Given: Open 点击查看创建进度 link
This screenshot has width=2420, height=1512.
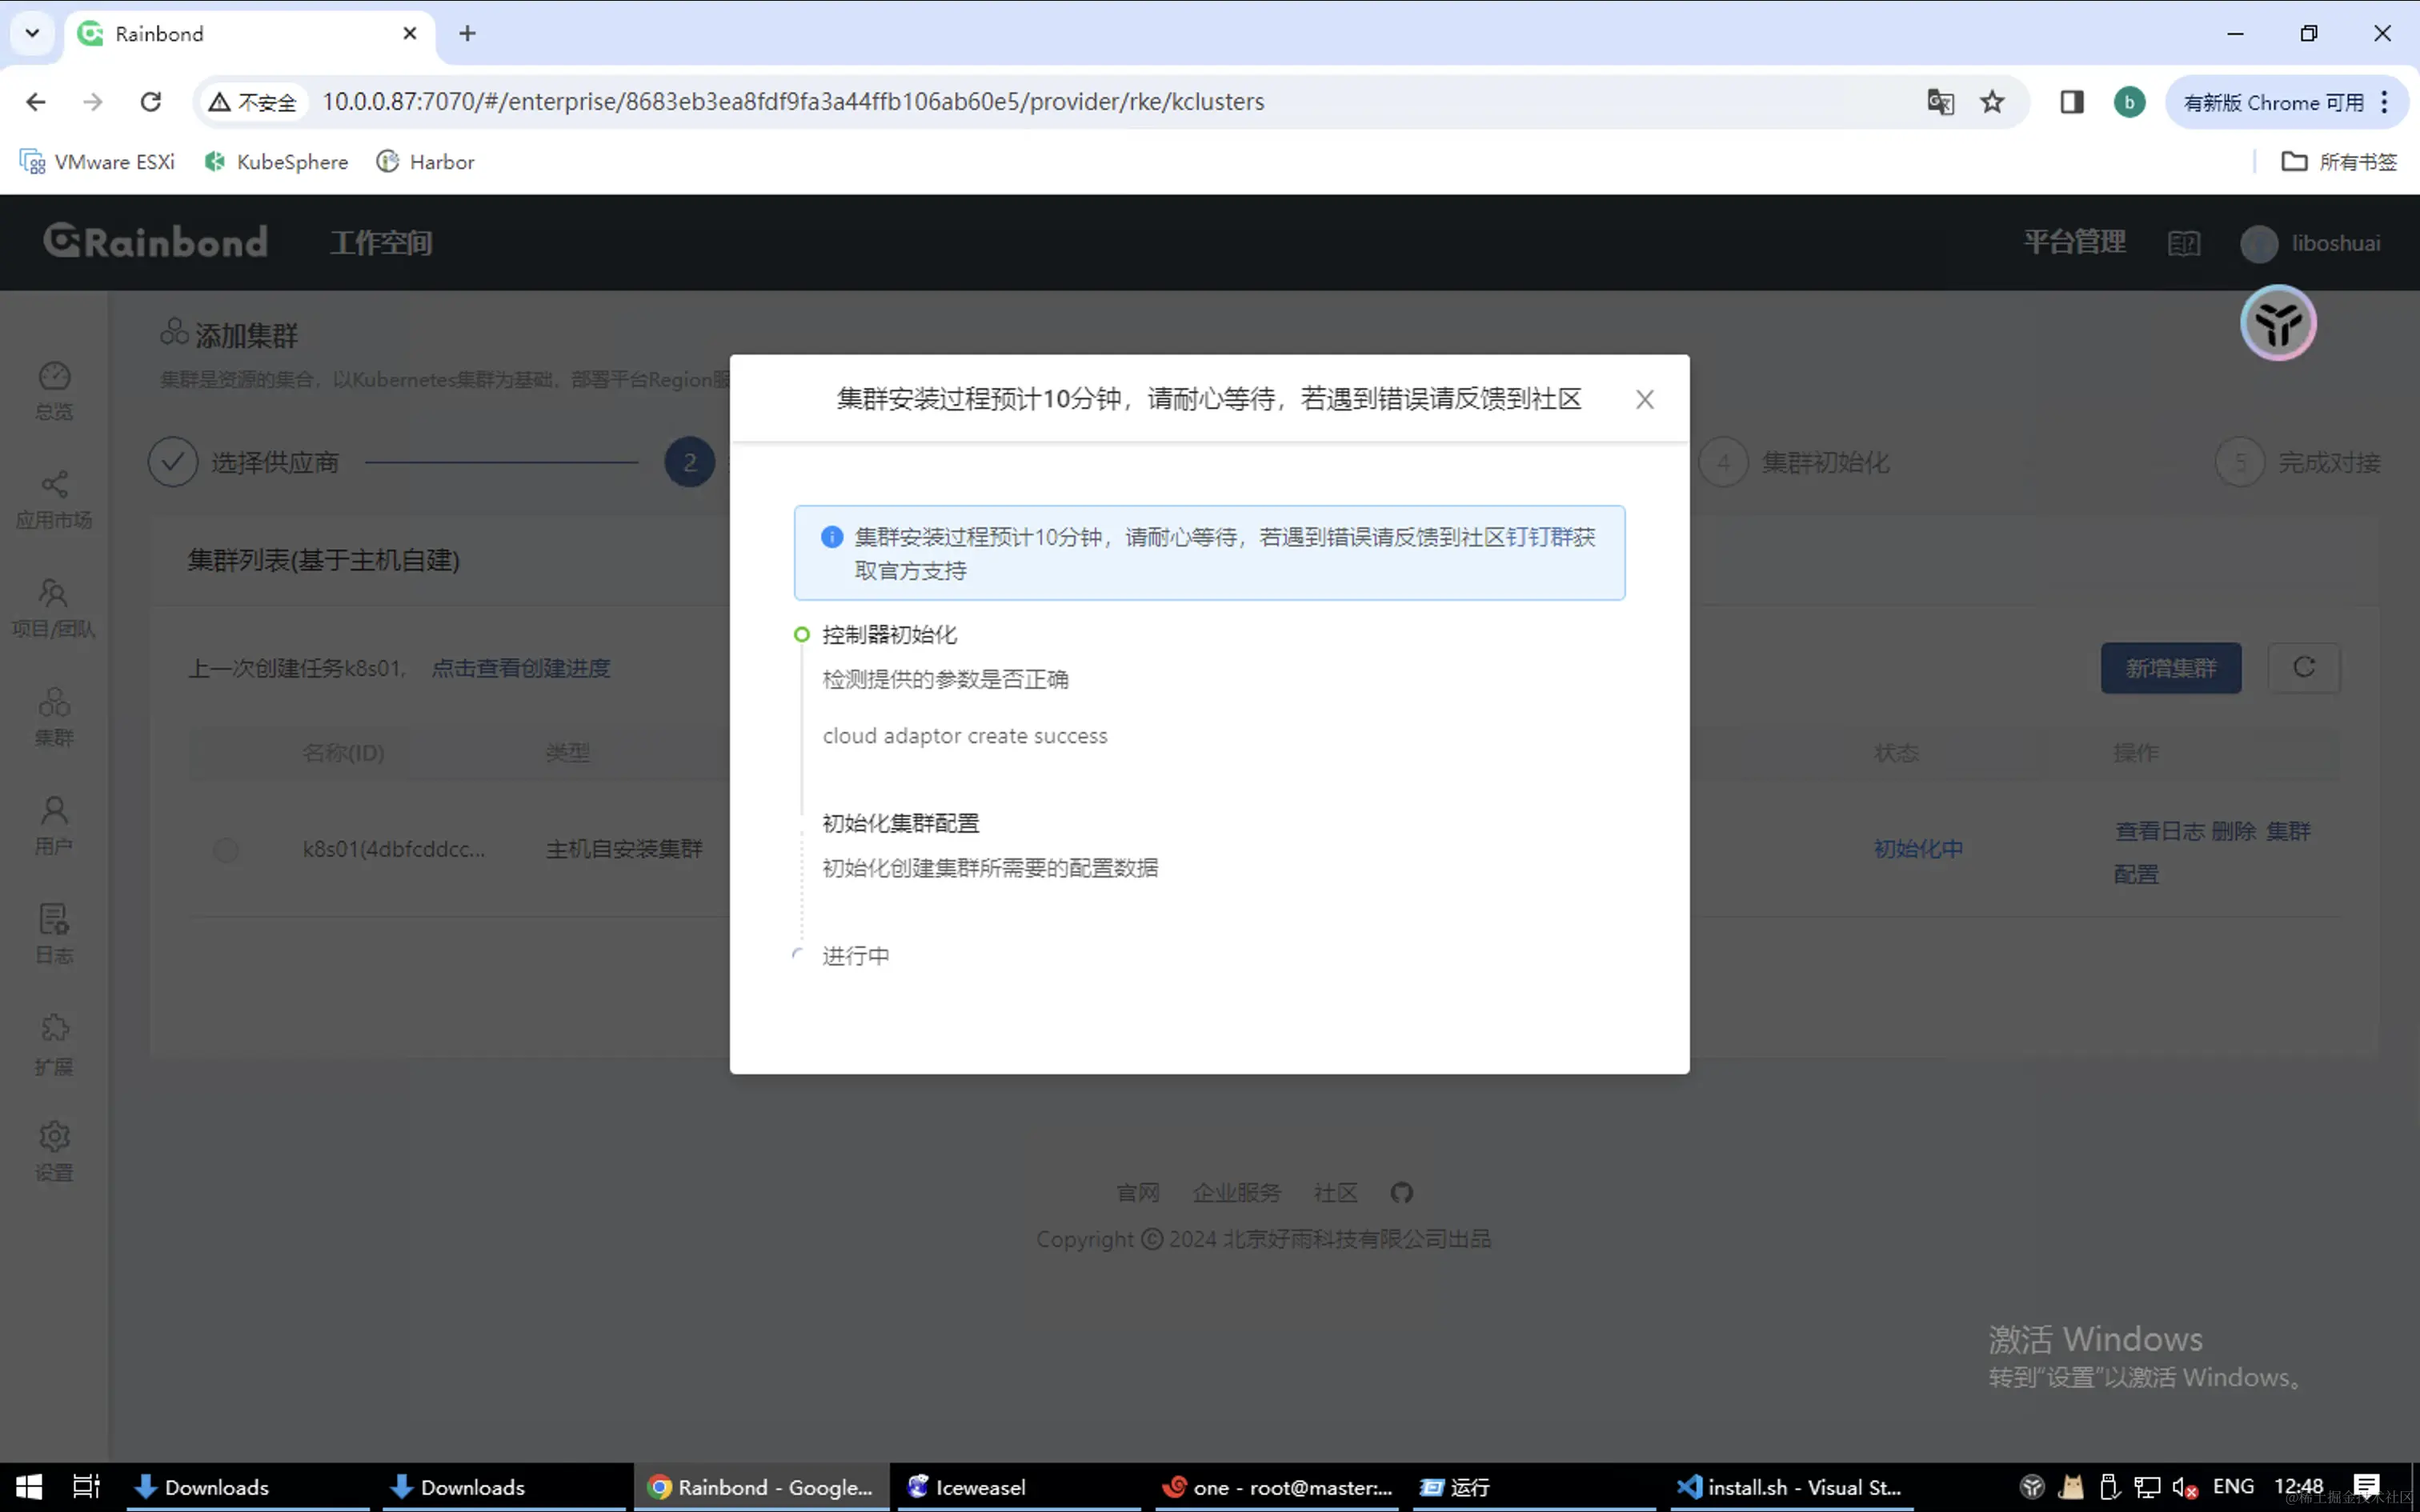Looking at the screenshot, I should [x=520, y=668].
